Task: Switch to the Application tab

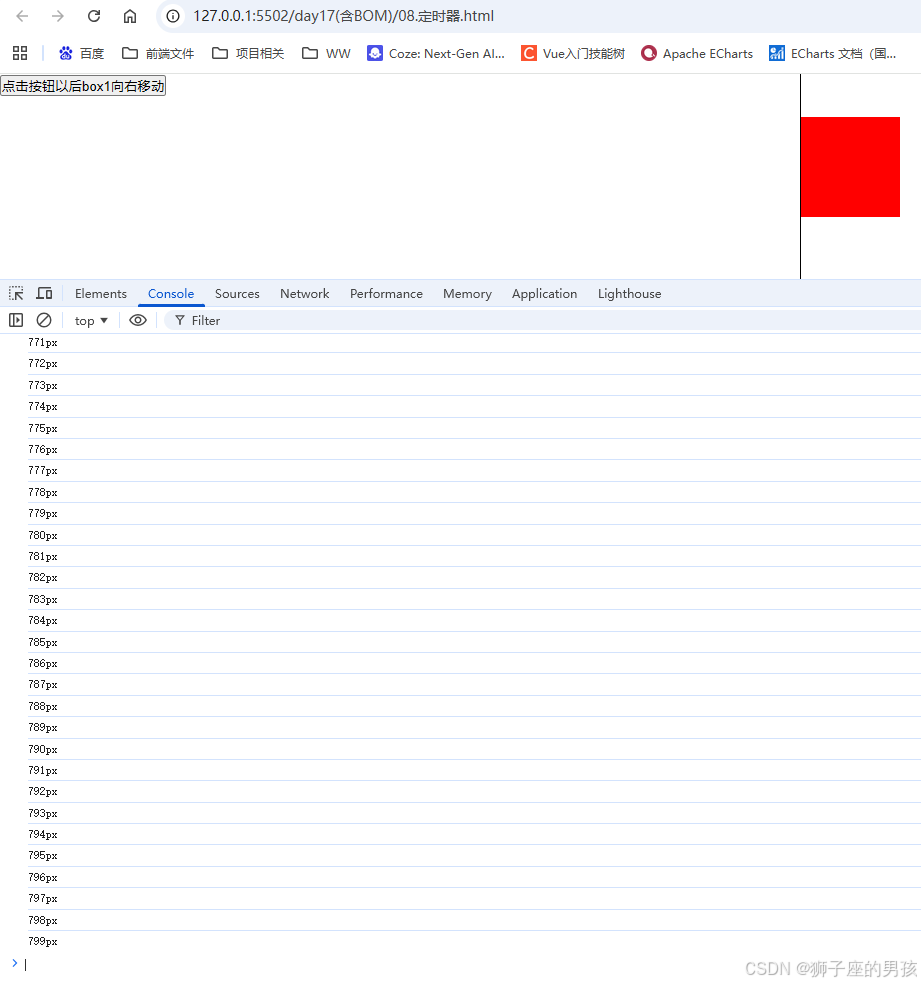Action: click(x=545, y=294)
